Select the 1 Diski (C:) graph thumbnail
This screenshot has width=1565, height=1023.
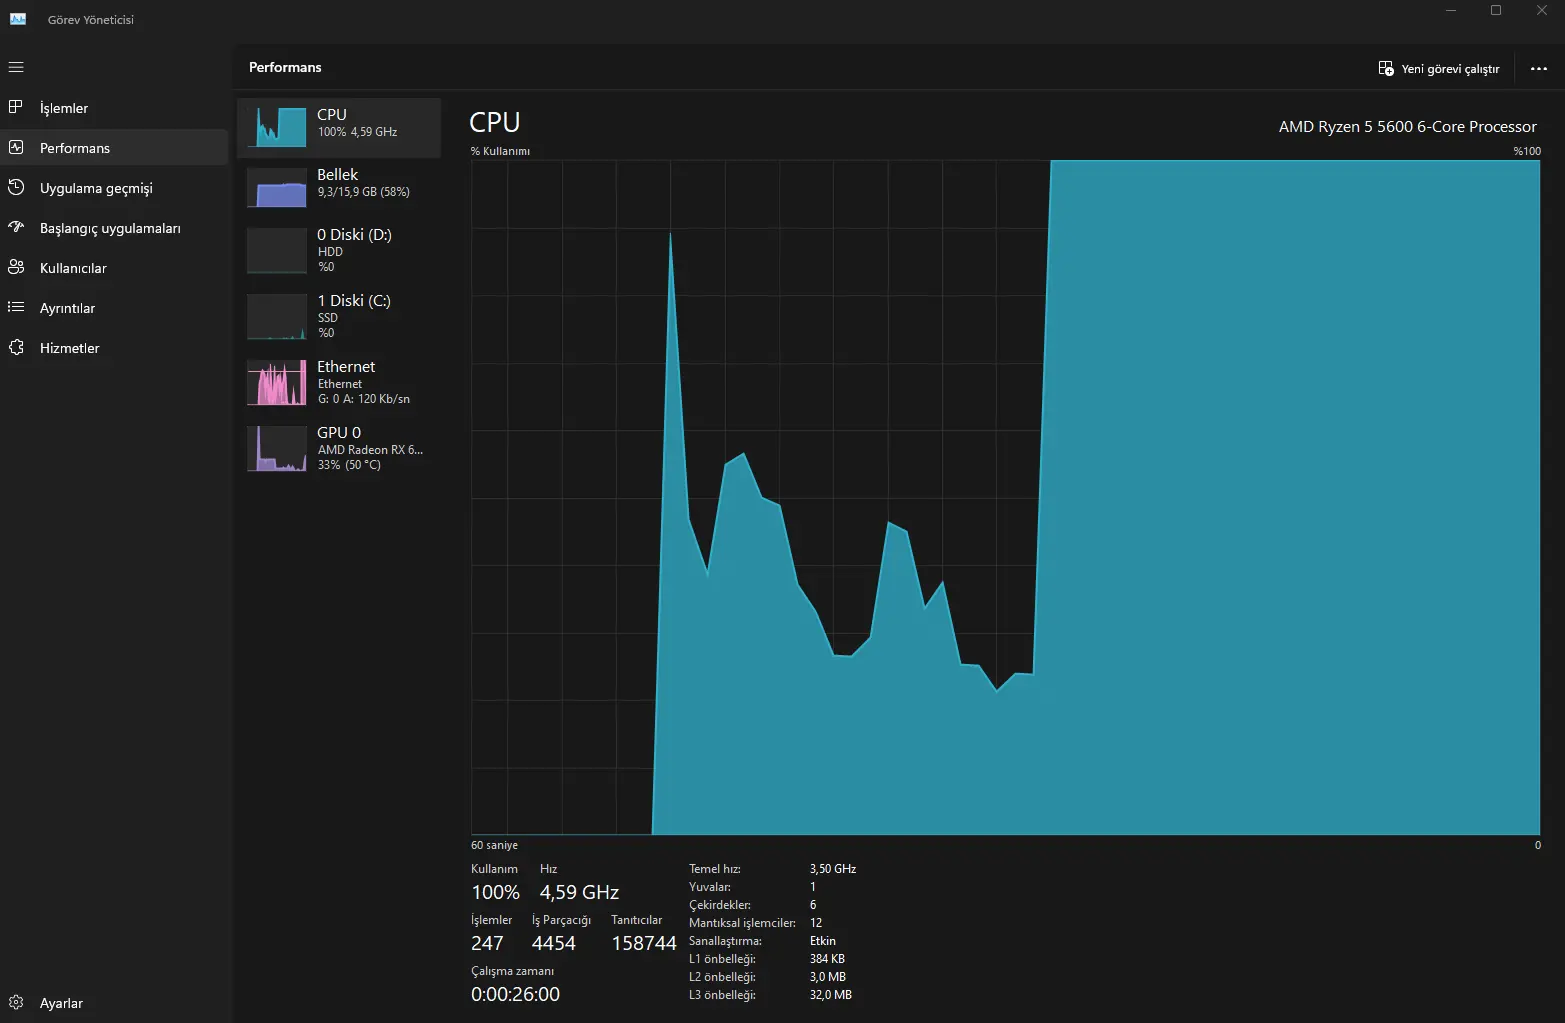(277, 316)
